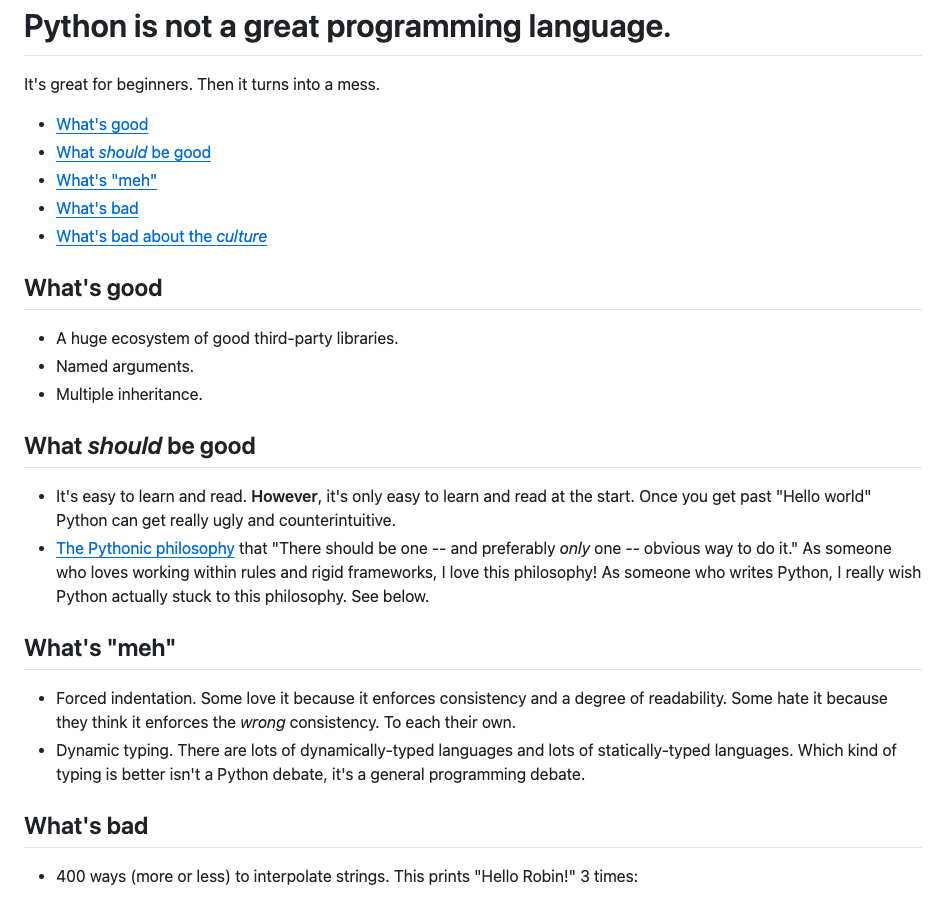
Task: Click the main title about Python not being great
Action: 346,27
